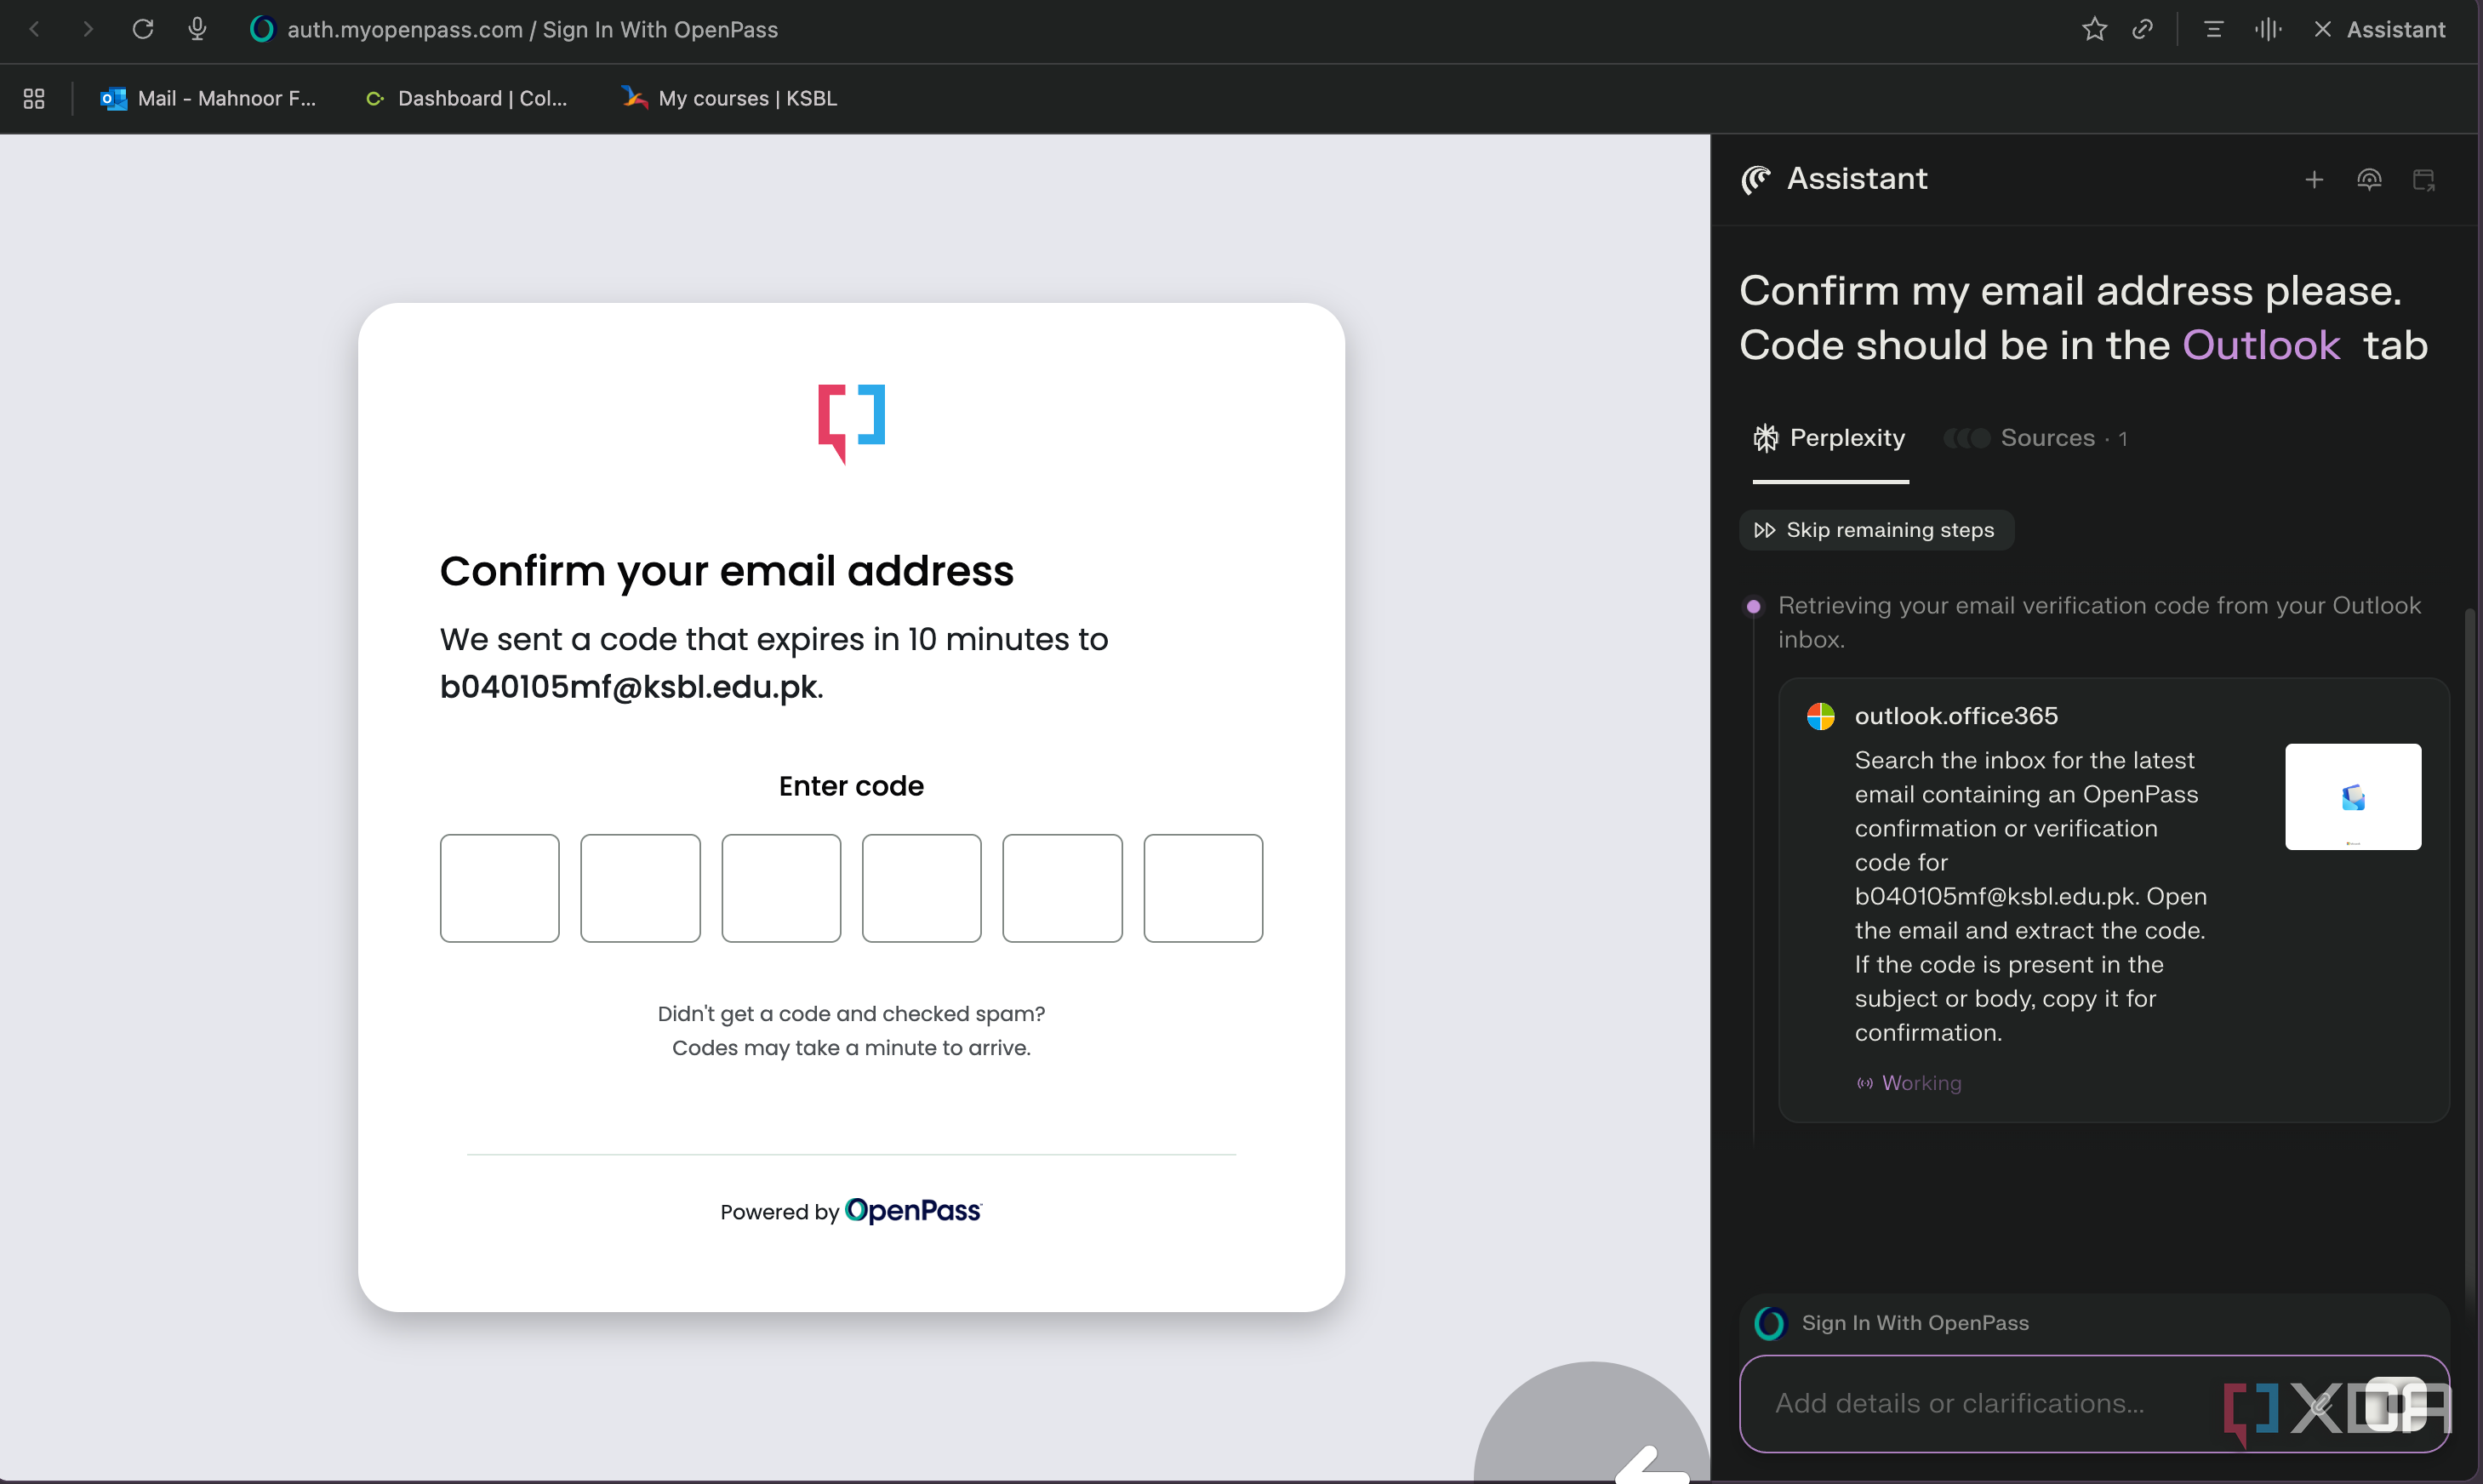Open the reader list icon in toolbar
Screen dimensions: 2483x1484
click(x=2213, y=29)
